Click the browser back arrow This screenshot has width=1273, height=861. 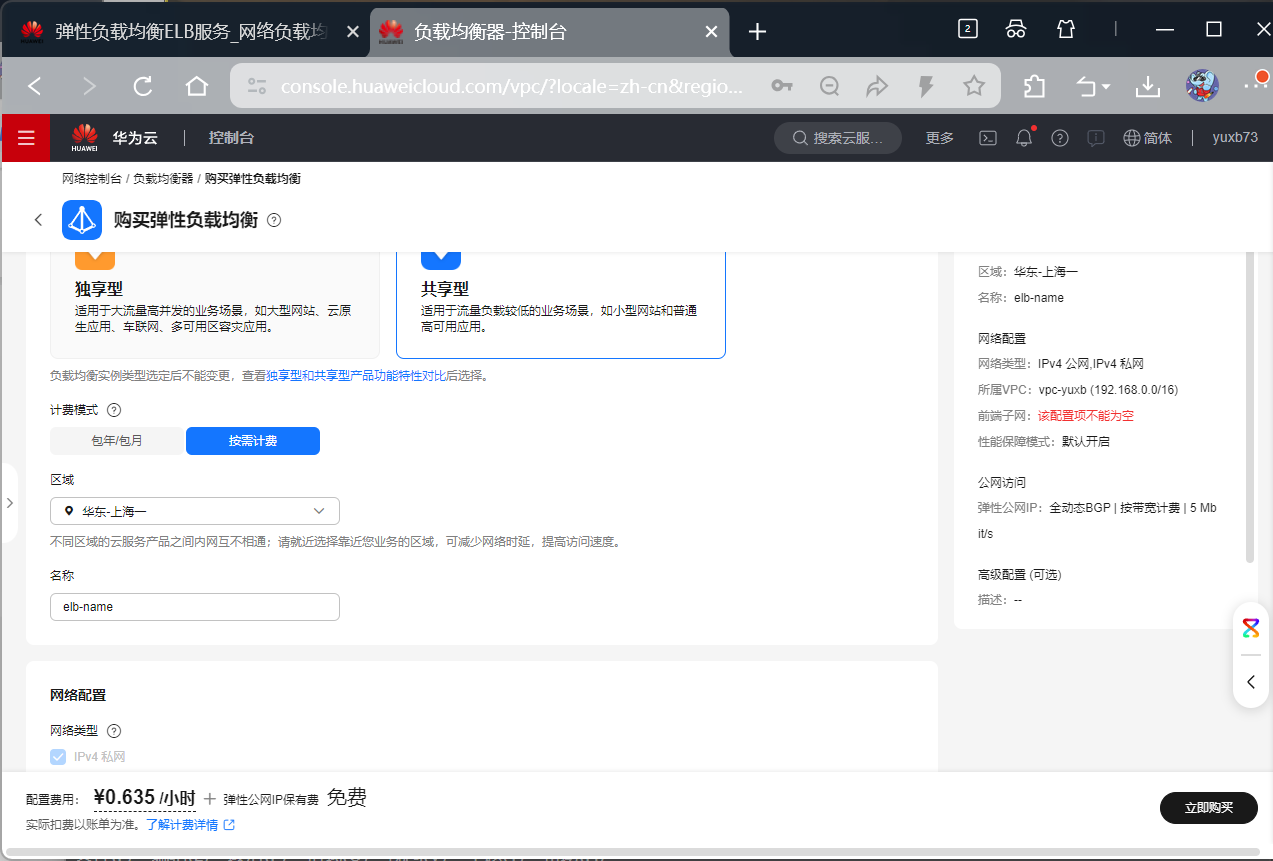pyautogui.click(x=35, y=86)
